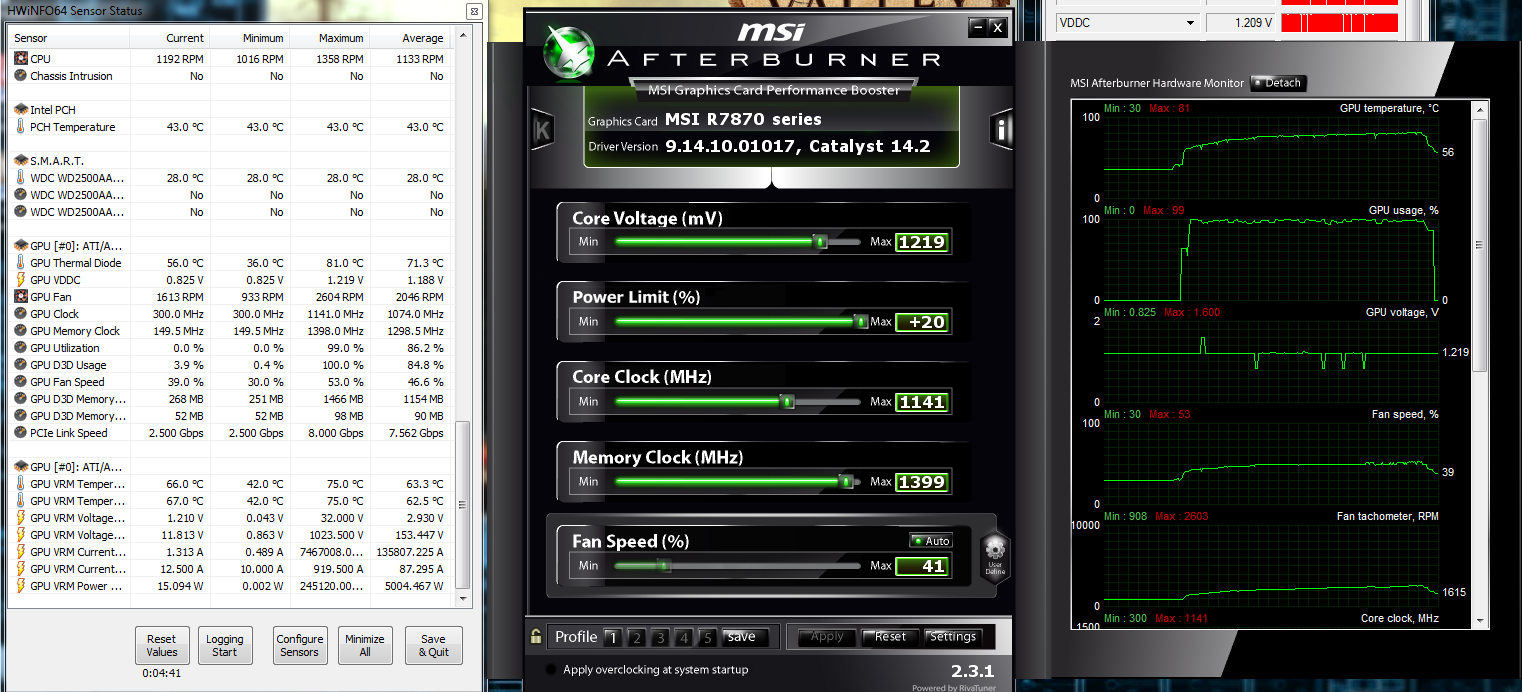Open the information panel via i icon

coord(1001,130)
